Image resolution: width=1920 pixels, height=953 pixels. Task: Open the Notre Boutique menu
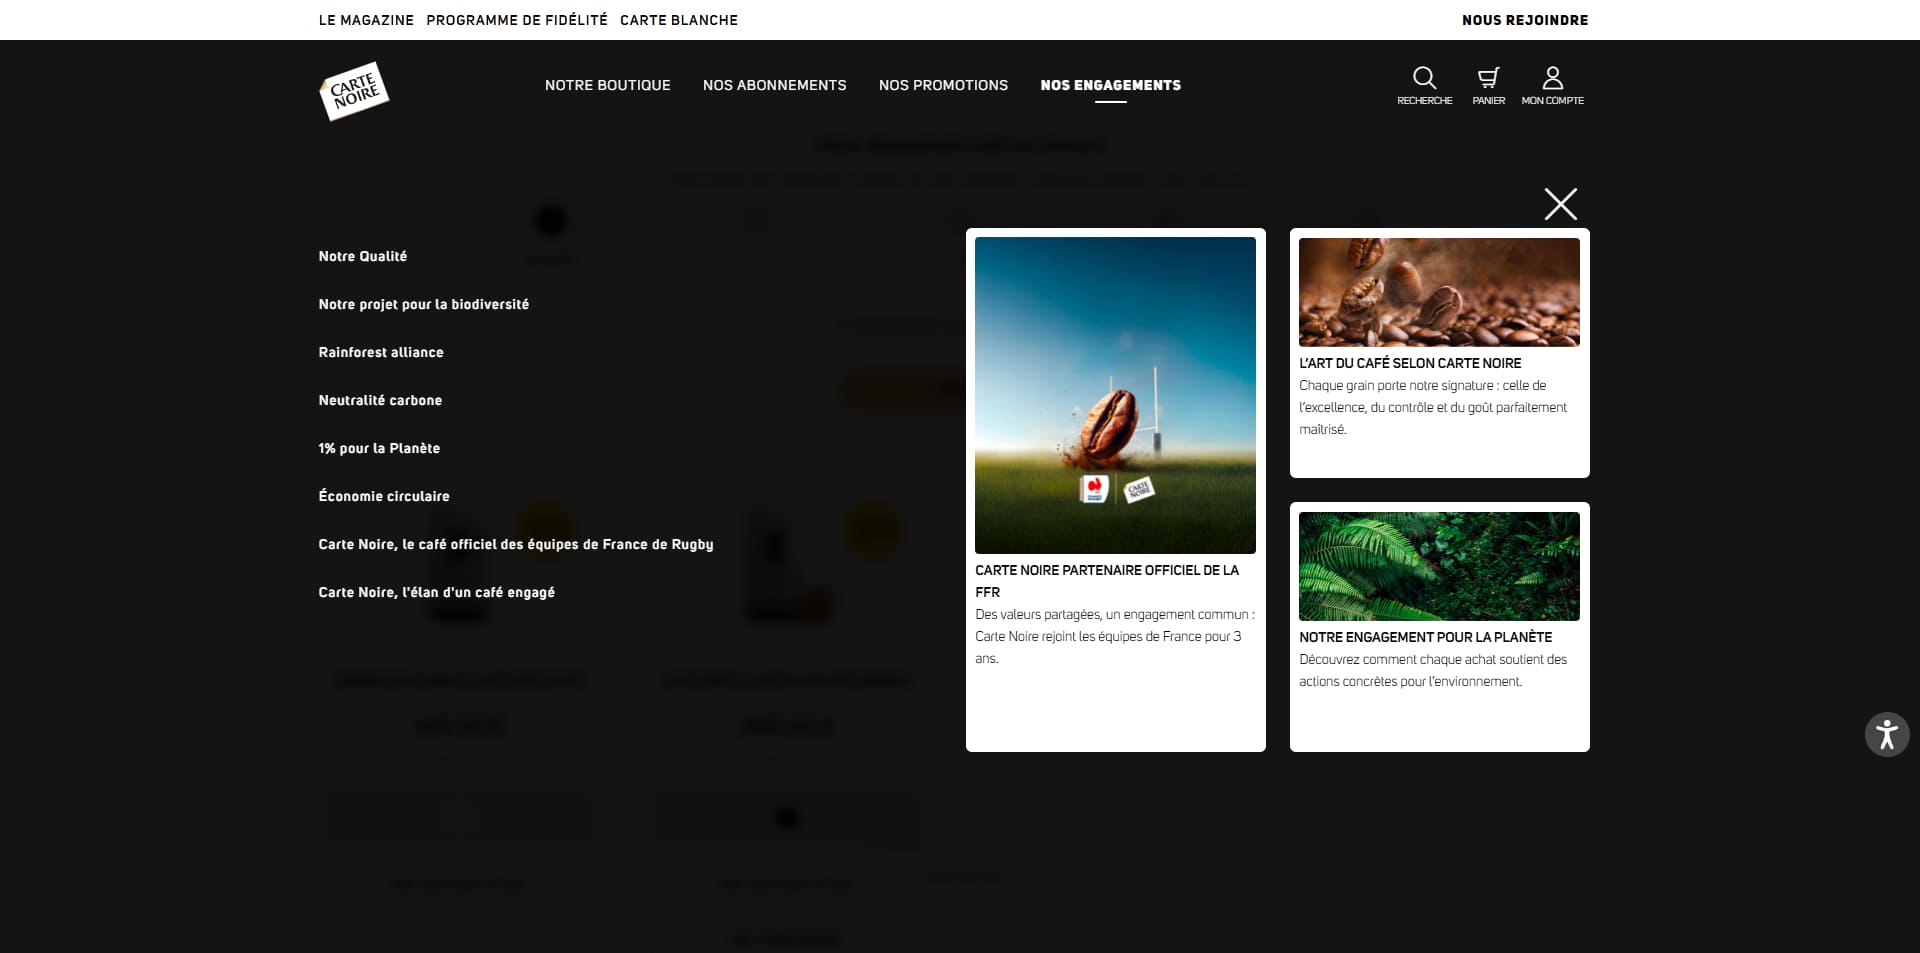click(608, 85)
